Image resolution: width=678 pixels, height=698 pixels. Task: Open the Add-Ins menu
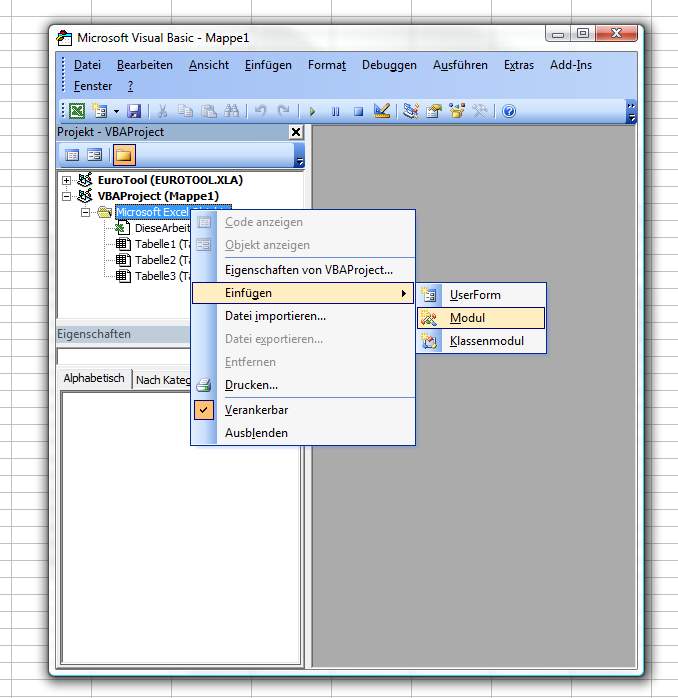click(x=571, y=65)
